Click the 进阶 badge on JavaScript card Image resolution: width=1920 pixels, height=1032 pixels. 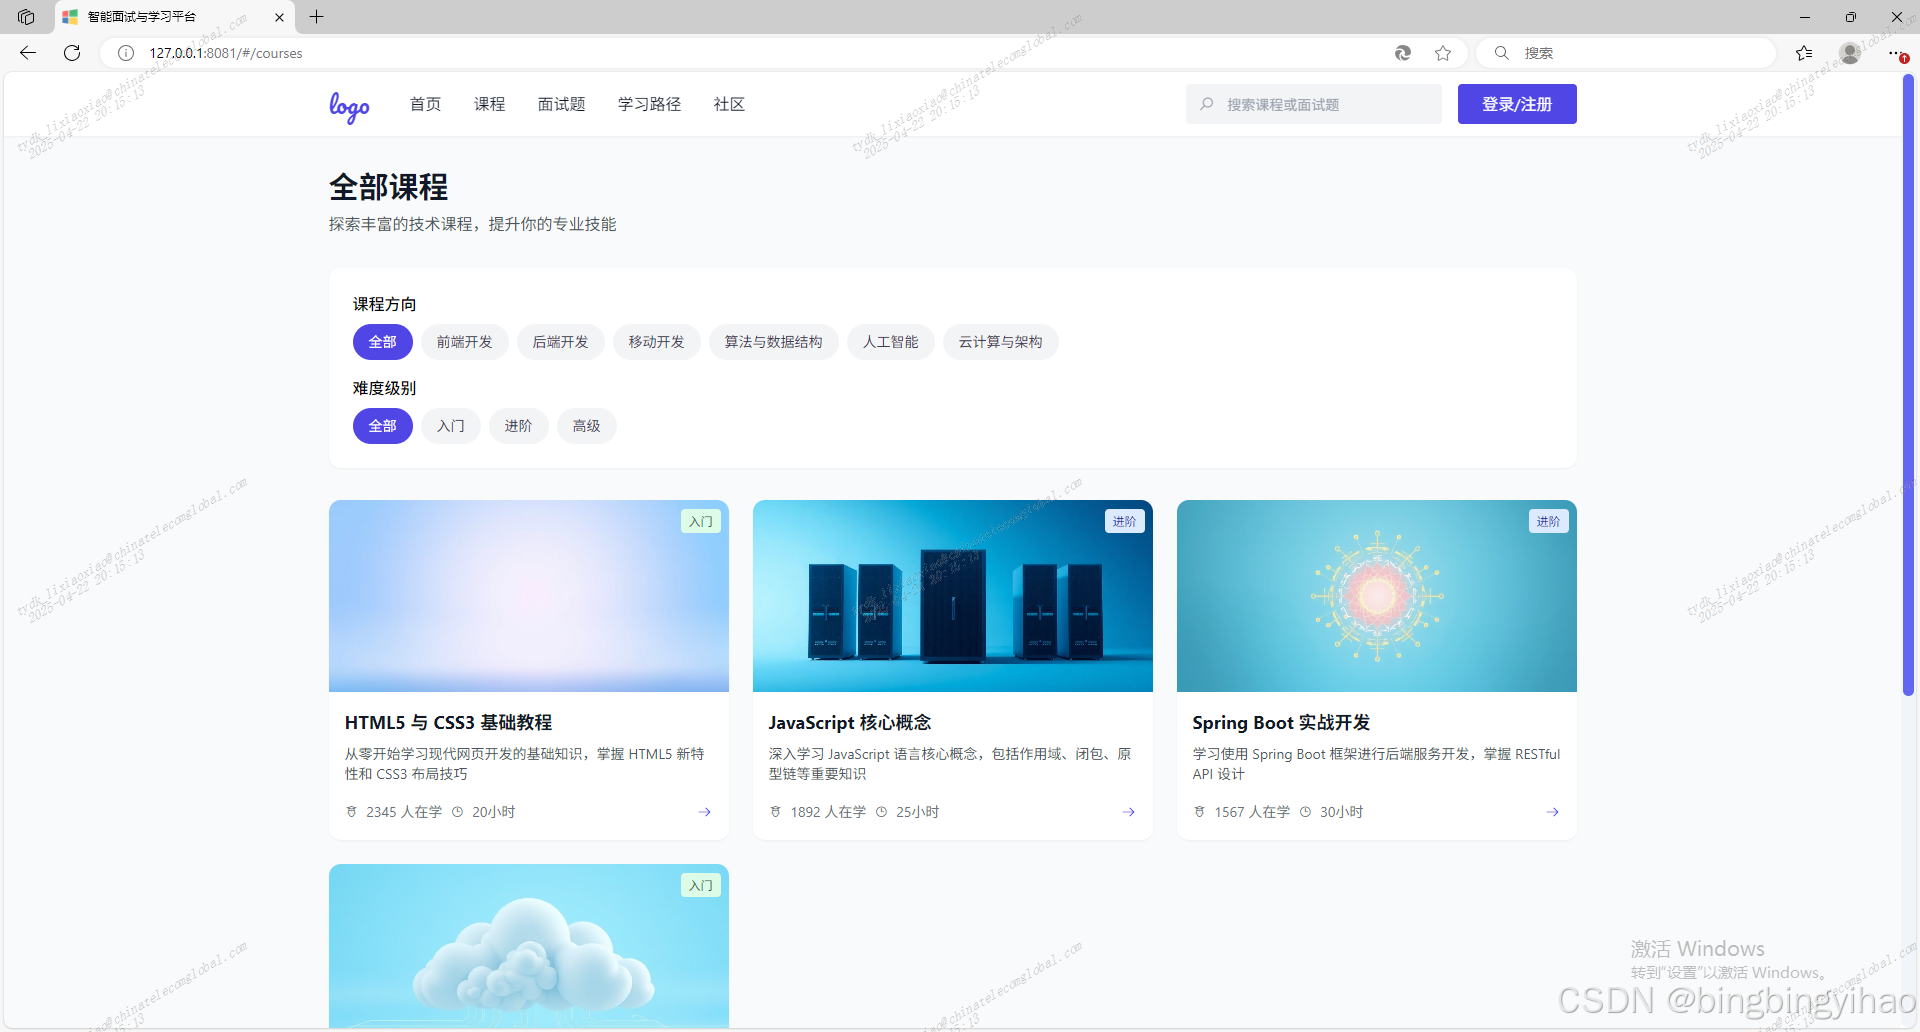[1125, 521]
